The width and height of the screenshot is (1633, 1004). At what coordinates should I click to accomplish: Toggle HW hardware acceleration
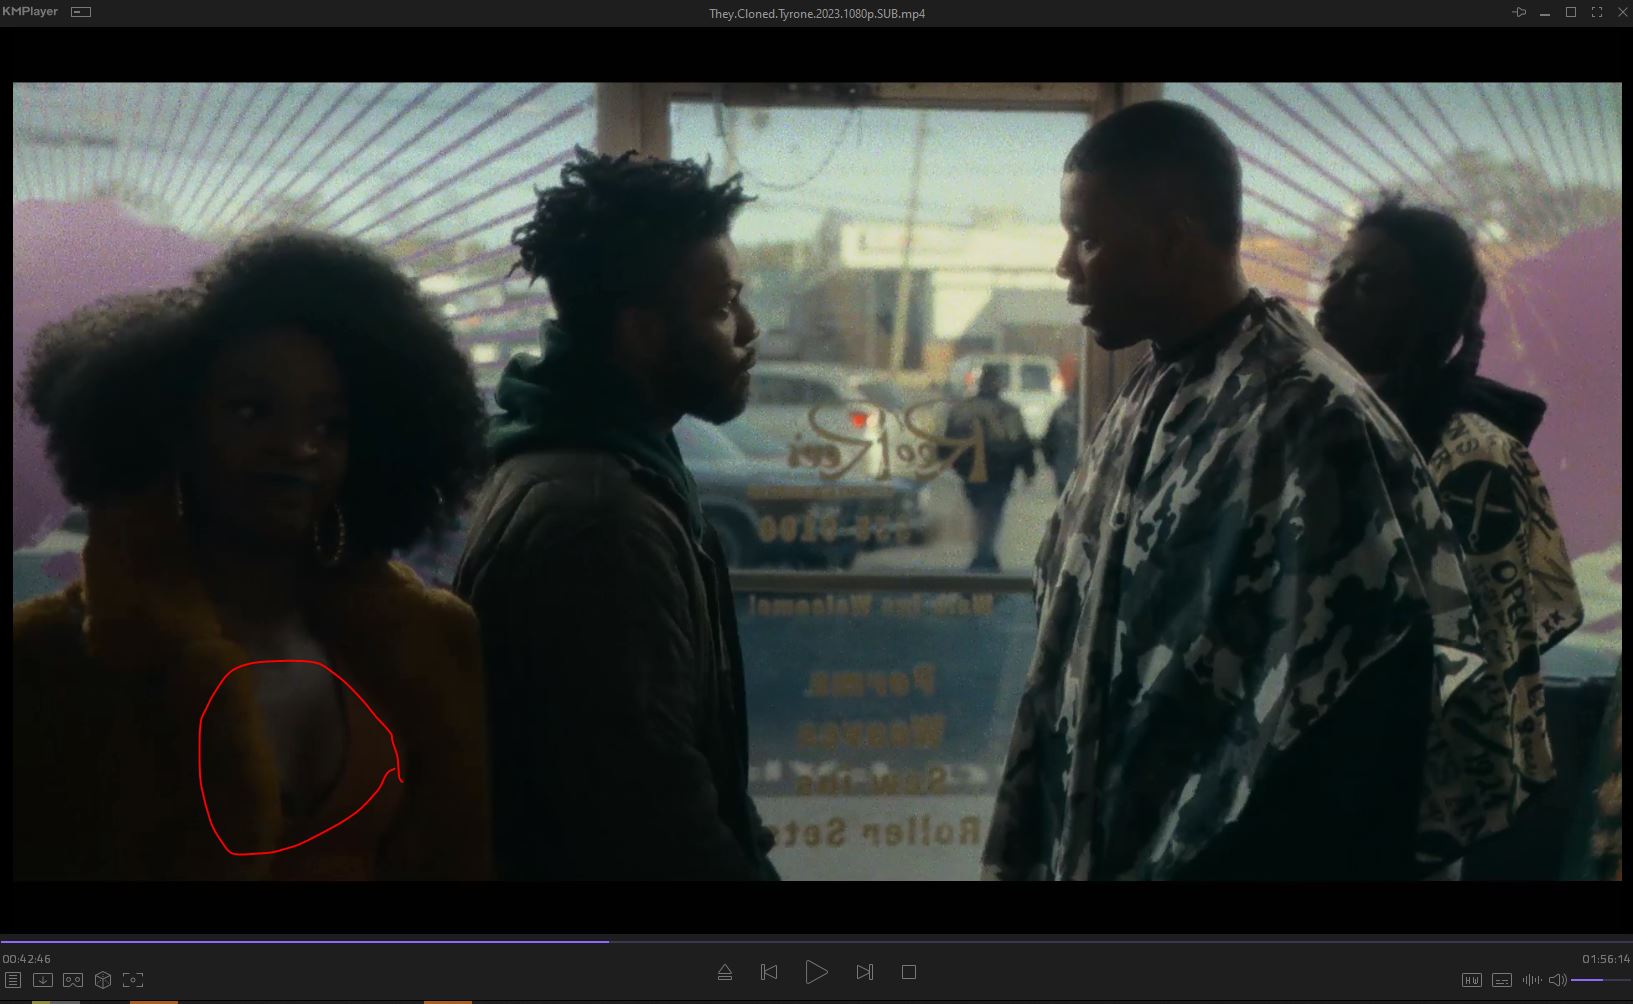(1472, 980)
